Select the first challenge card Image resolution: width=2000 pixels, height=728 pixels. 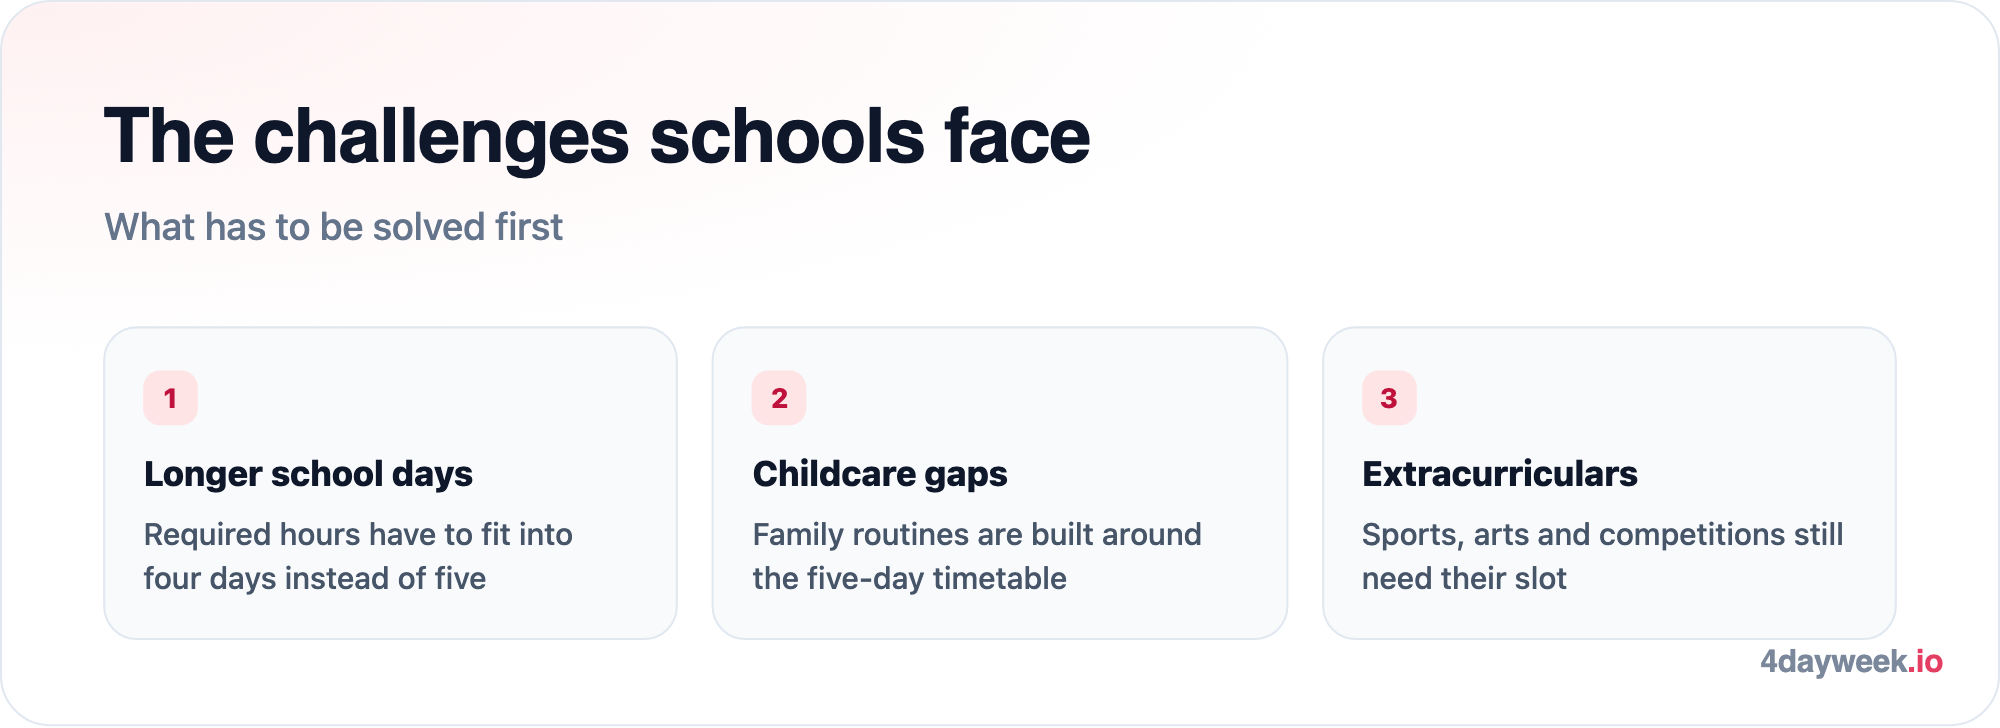click(390, 483)
